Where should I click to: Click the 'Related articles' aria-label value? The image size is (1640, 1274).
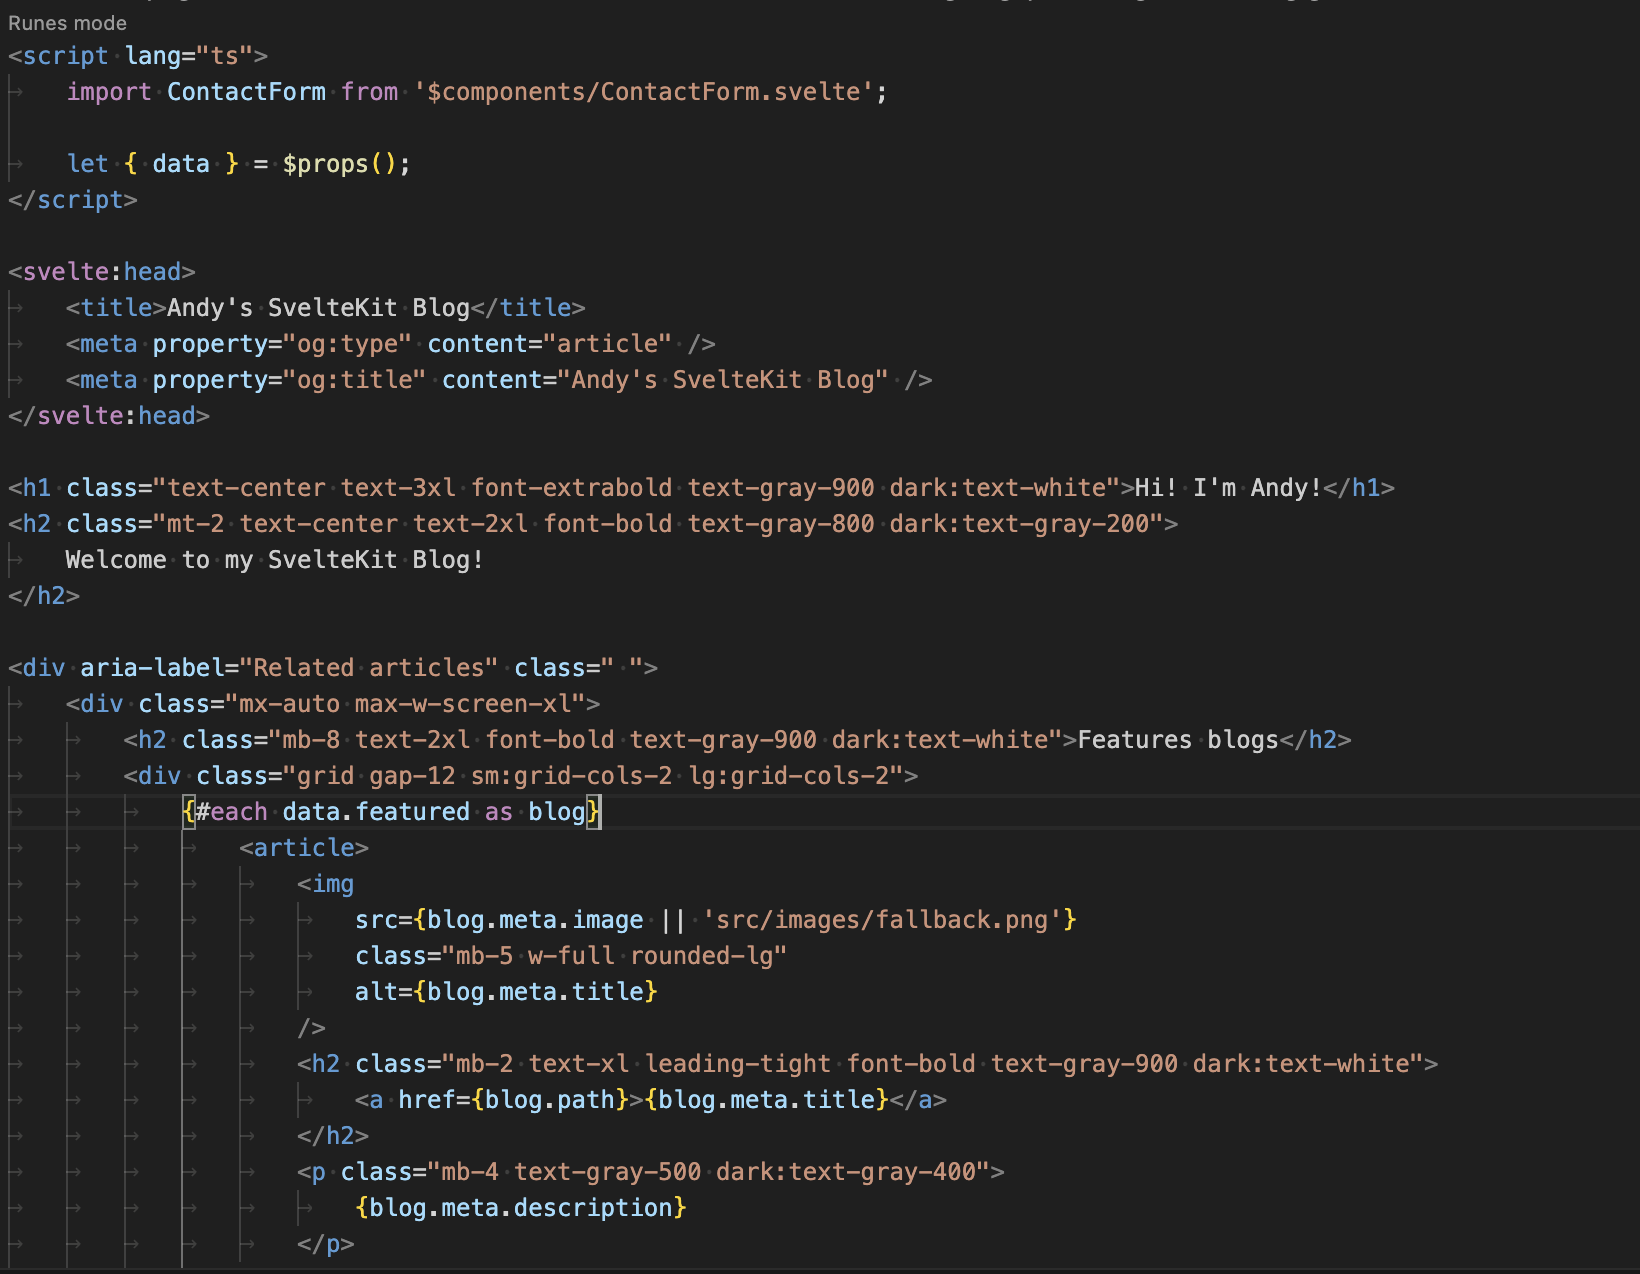click(x=369, y=668)
